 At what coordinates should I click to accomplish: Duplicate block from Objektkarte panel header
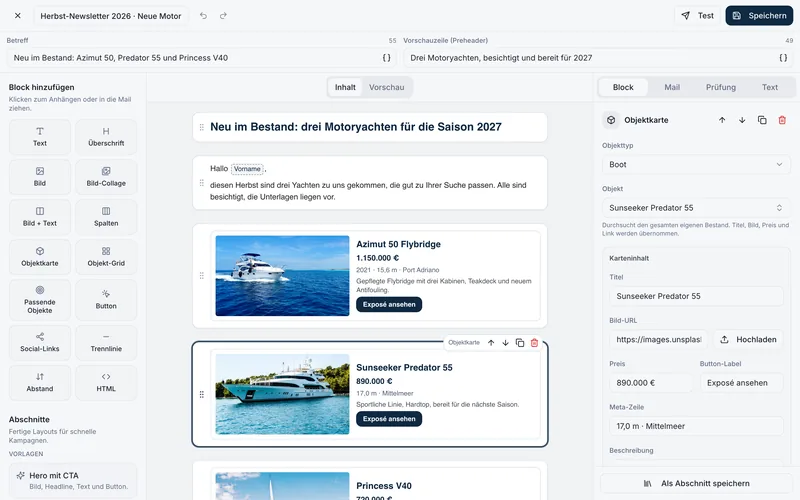[x=762, y=120]
